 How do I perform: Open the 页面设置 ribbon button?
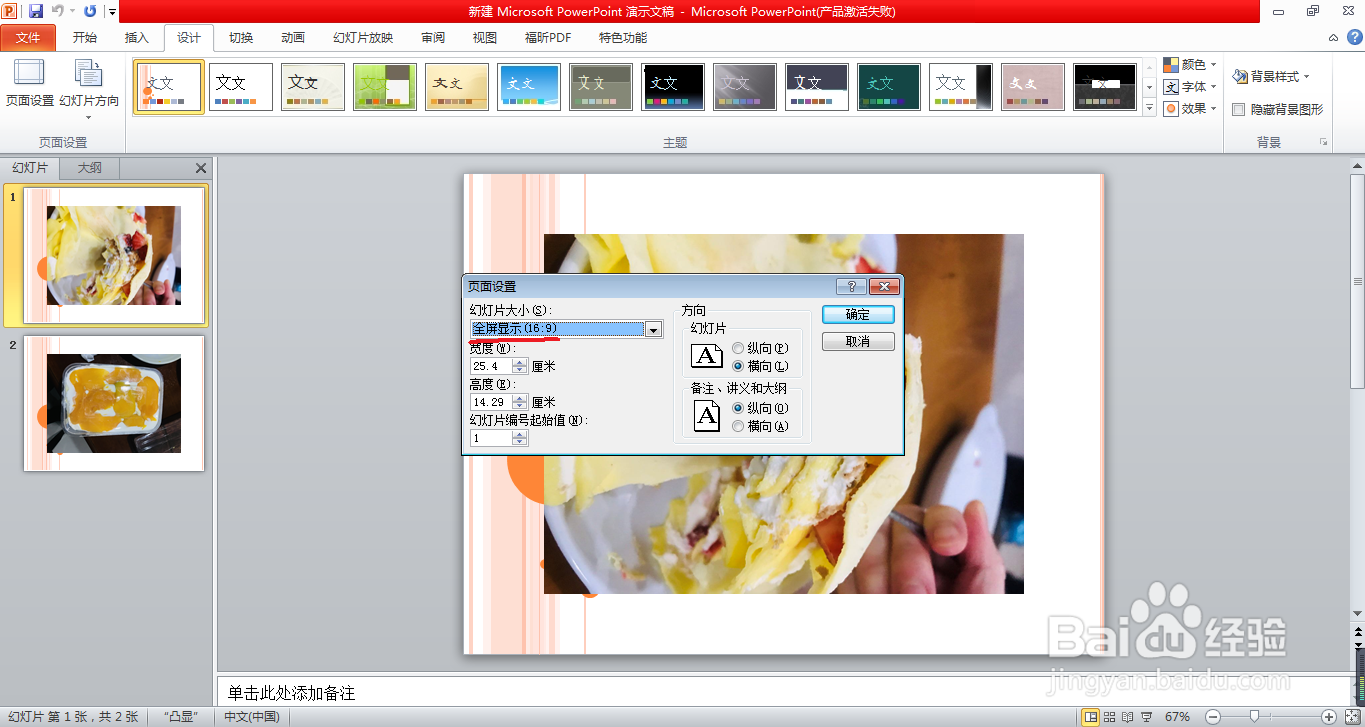(x=30, y=83)
